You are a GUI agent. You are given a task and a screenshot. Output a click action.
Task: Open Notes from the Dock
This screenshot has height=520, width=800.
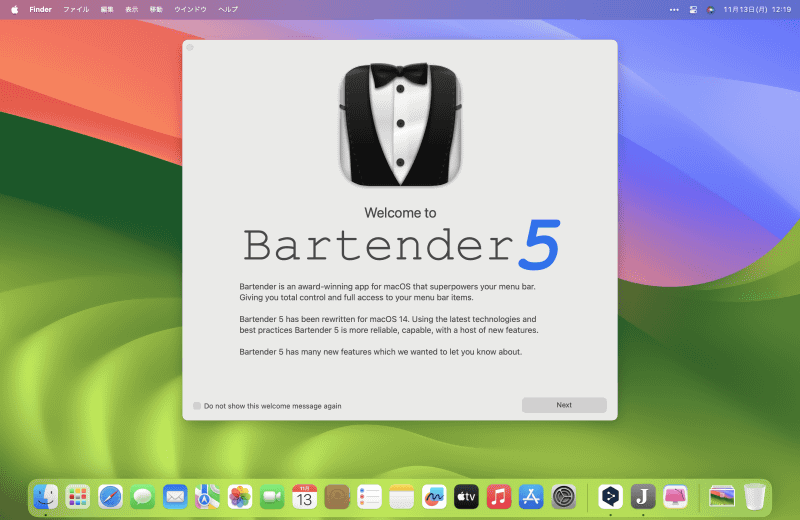click(x=402, y=497)
